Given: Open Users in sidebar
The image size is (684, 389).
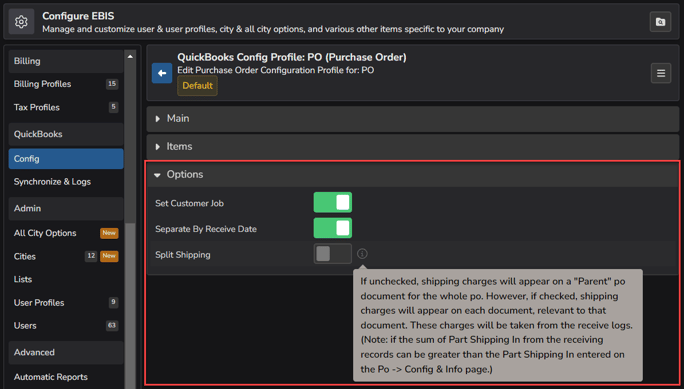Looking at the screenshot, I should pyautogui.click(x=66, y=326).
